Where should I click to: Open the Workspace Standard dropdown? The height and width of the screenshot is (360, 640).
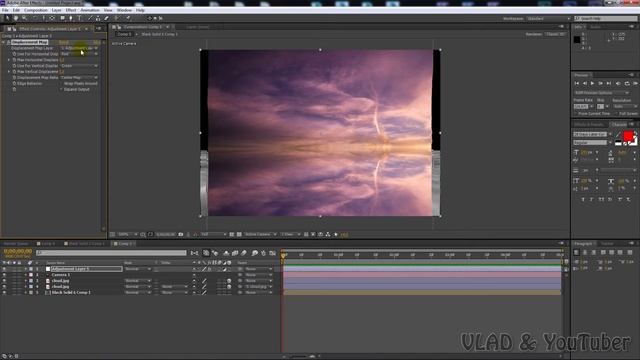548,19
